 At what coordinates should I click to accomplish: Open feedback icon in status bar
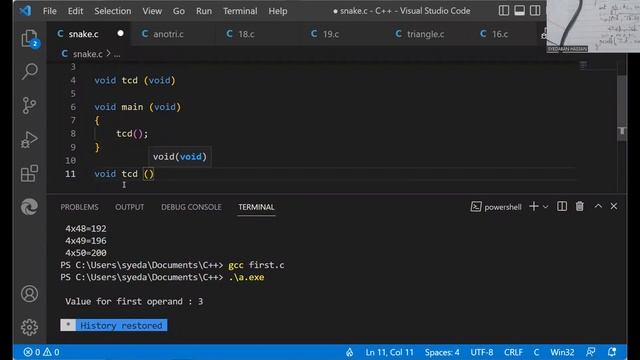(x=591, y=352)
